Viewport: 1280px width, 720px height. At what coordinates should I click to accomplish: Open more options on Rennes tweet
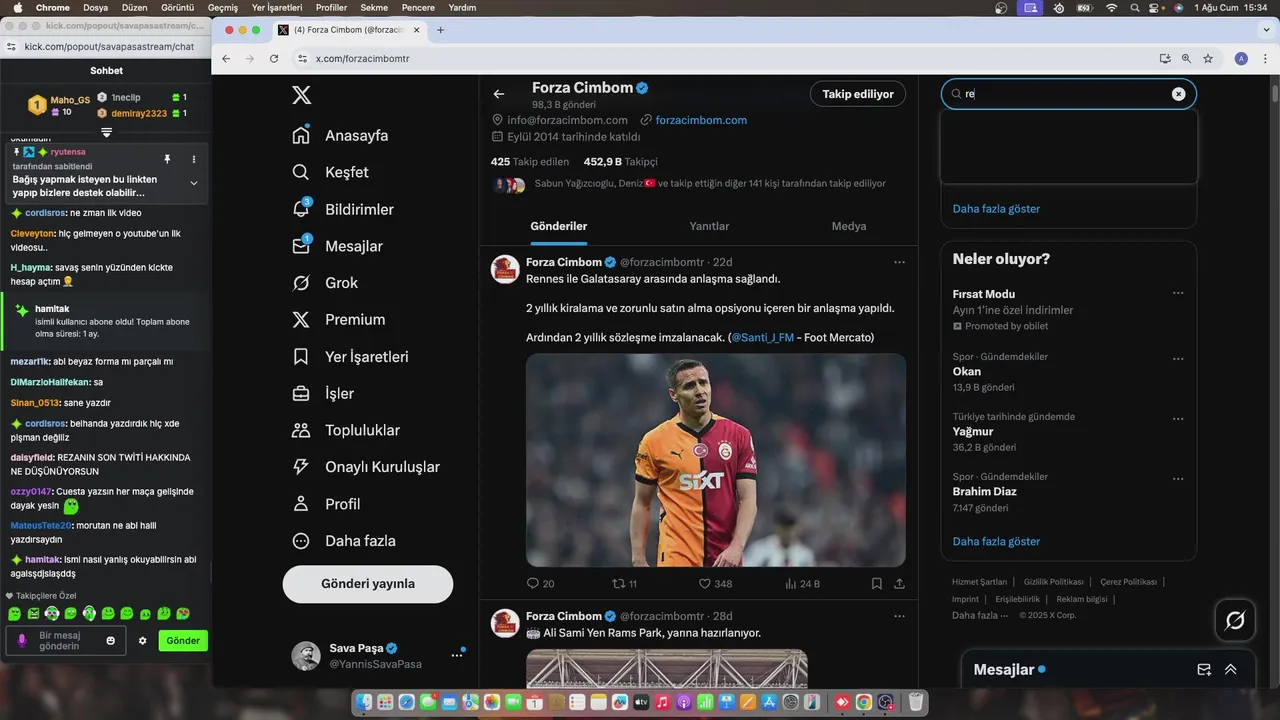[899, 262]
